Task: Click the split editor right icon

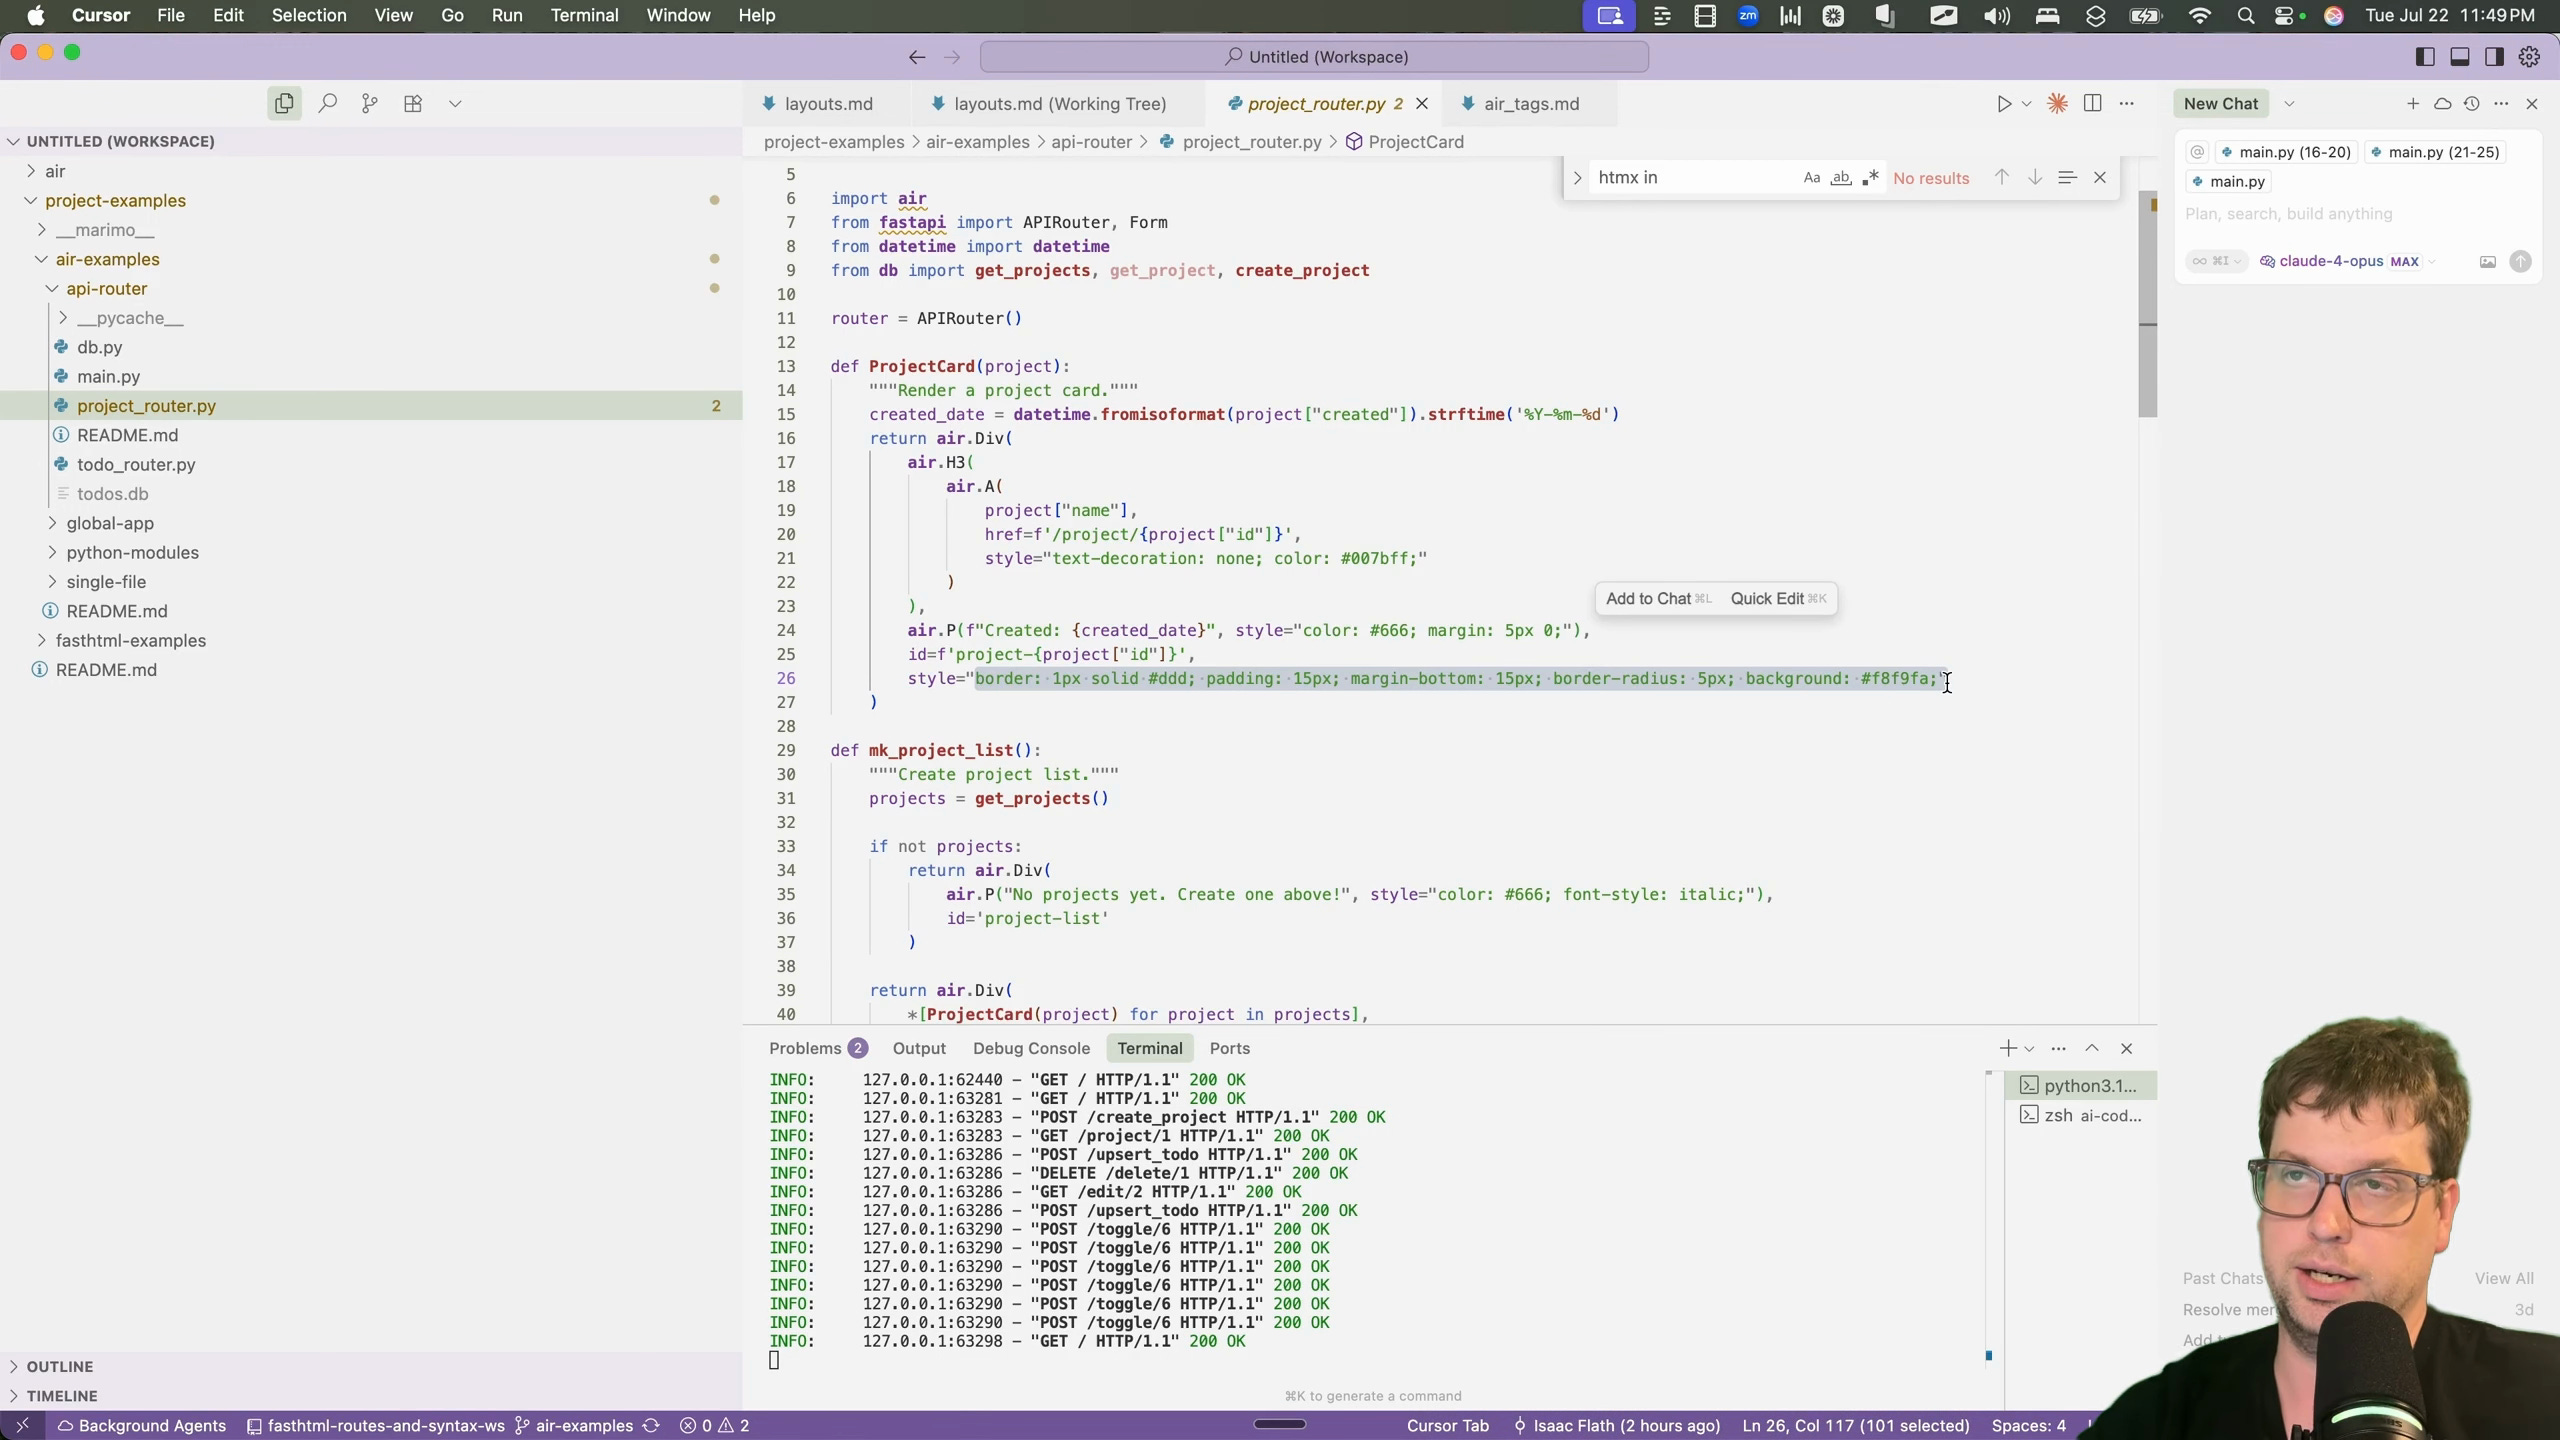Action: (x=2092, y=103)
